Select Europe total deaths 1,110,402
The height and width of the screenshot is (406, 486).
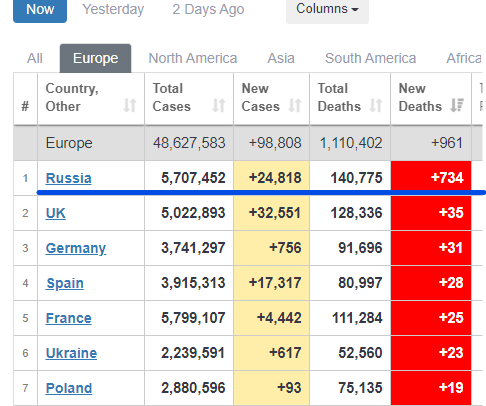tap(351, 143)
